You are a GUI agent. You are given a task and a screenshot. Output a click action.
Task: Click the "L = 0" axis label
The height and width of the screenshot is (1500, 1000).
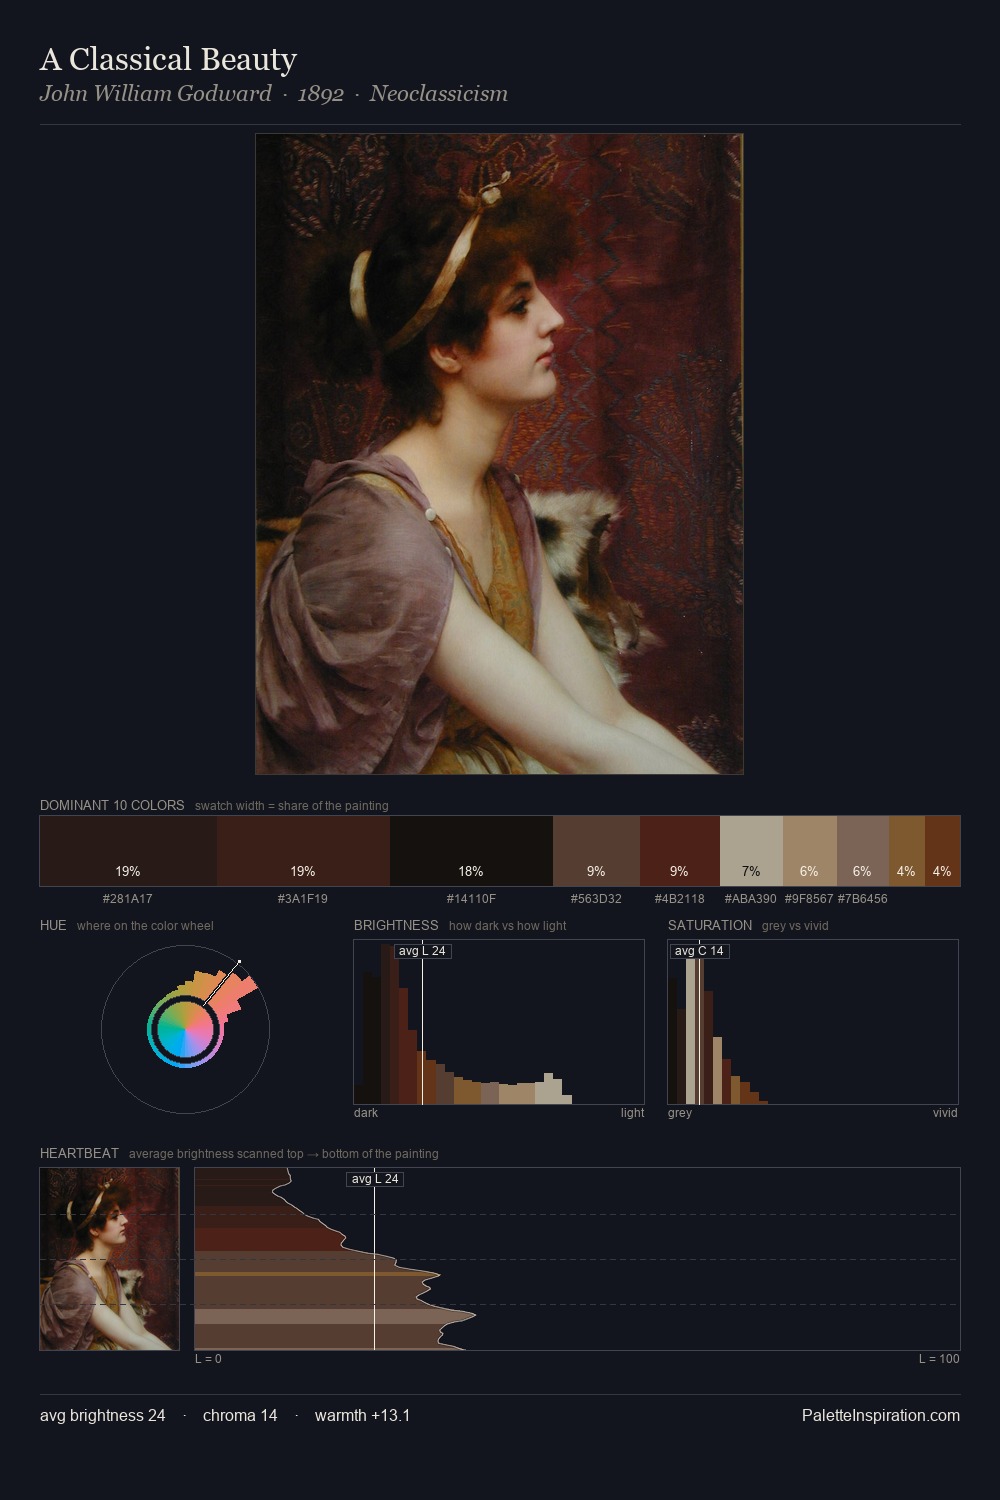click(208, 1359)
